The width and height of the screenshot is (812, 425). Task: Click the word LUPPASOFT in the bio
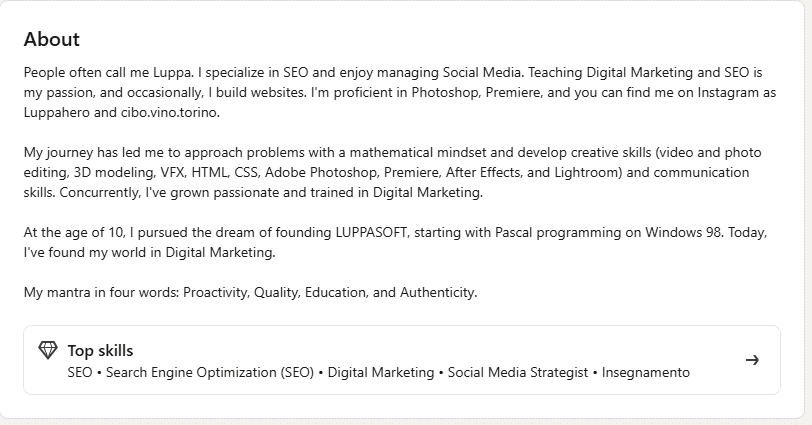click(372, 232)
